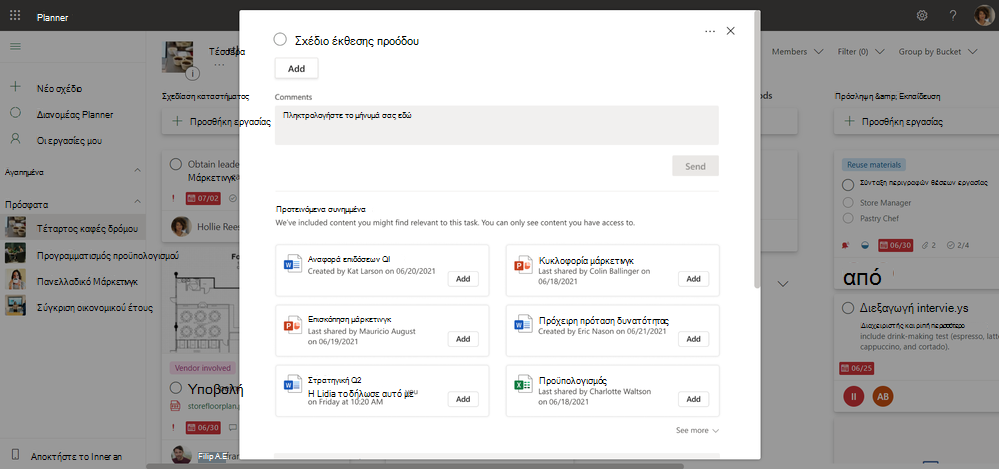Collapse the Αγαπημένα section chevron
This screenshot has height=469, width=999.
pyautogui.click(x=138, y=171)
